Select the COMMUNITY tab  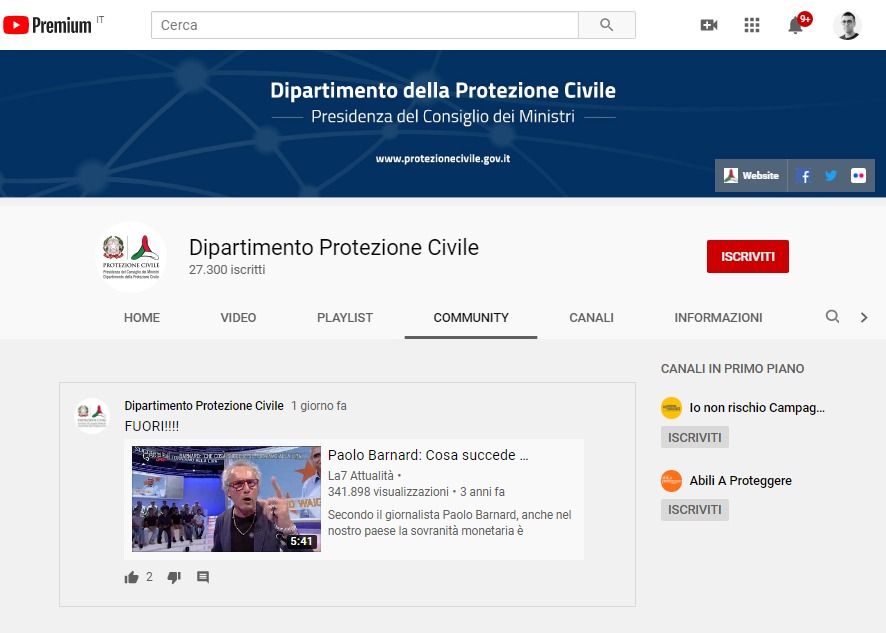pos(471,318)
